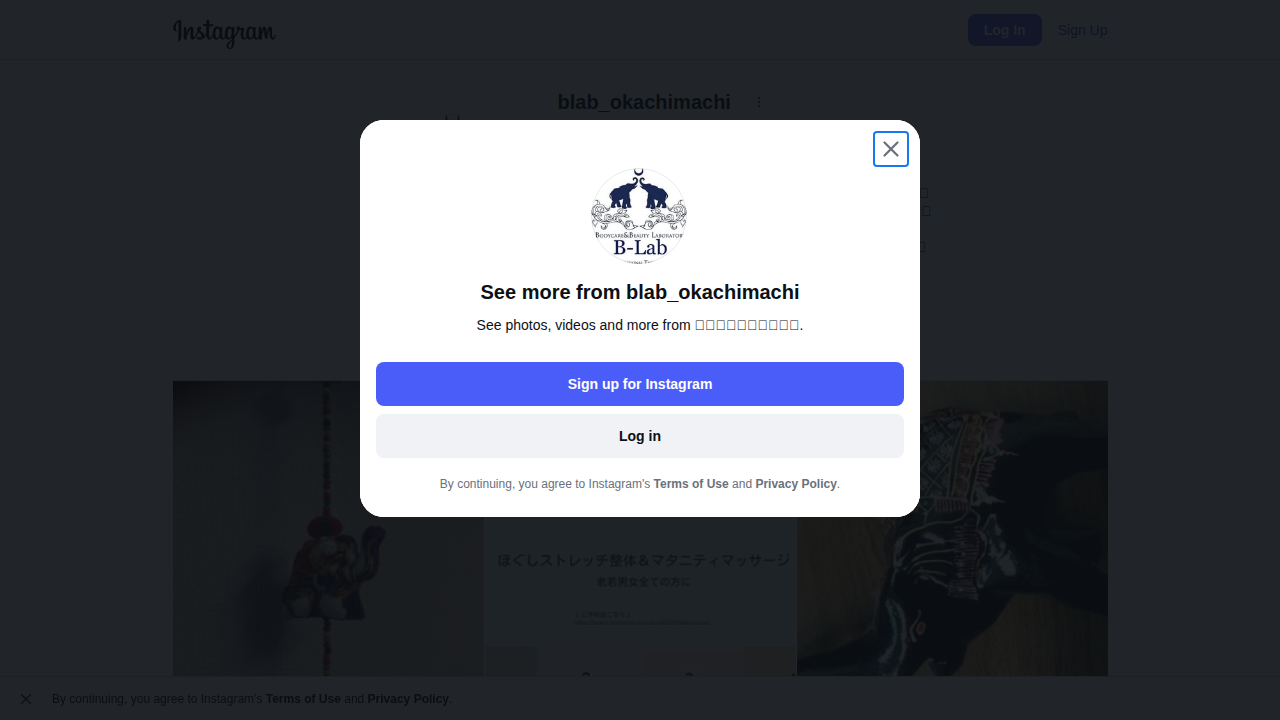1280x720 pixels.
Task: Open Terms of Use link in modal
Action: 691,484
